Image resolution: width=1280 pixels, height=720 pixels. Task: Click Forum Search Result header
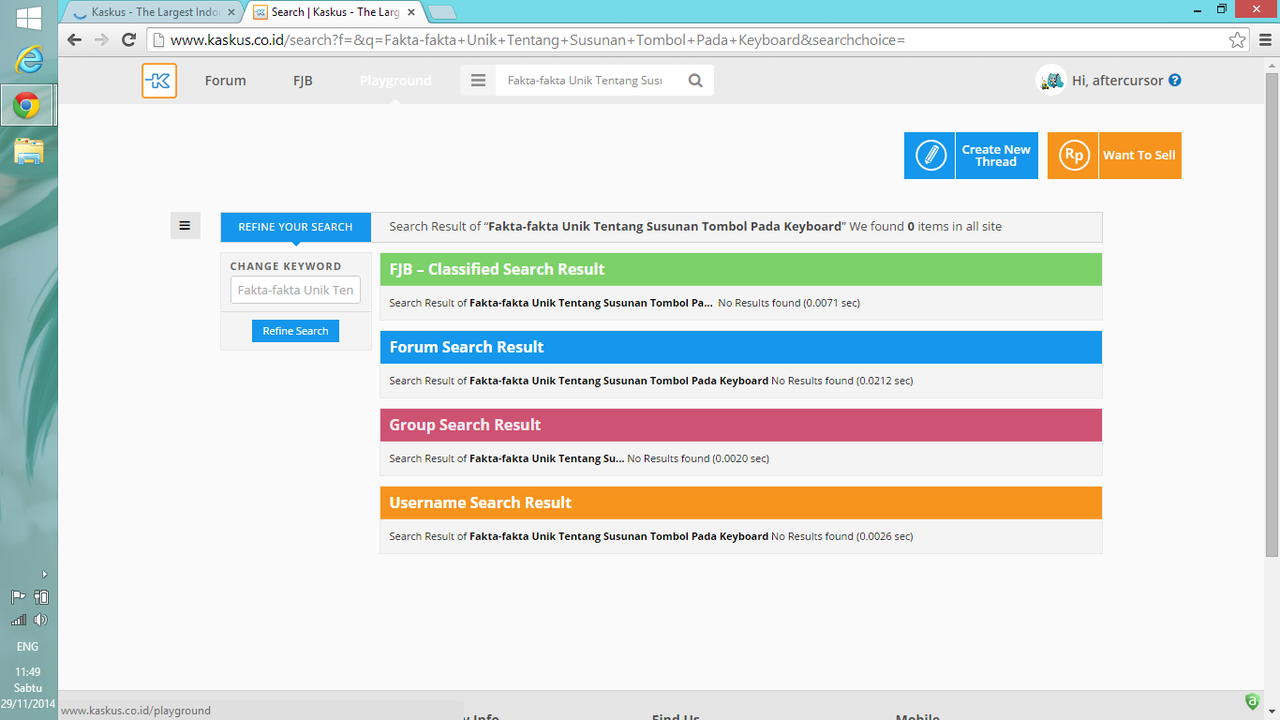coord(741,347)
